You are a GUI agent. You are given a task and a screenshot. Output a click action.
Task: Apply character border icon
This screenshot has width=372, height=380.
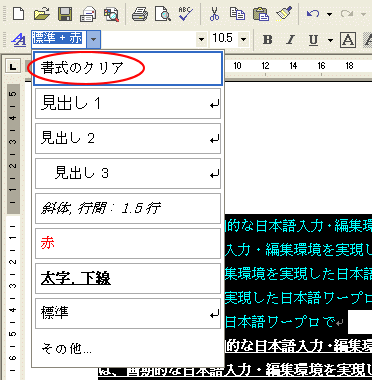[348, 40]
